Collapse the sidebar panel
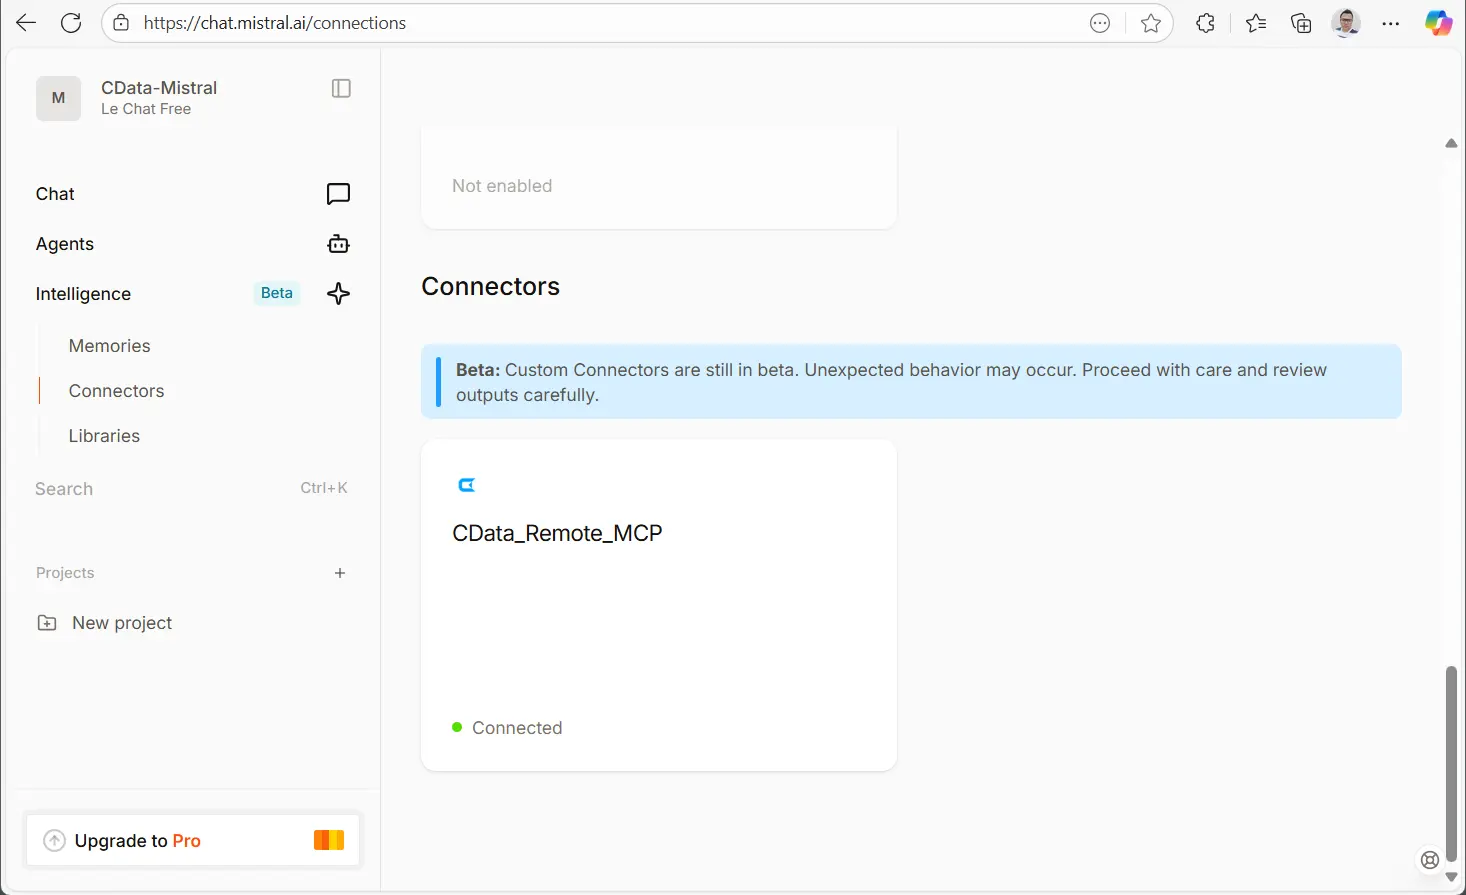Viewport: 1466px width, 895px height. tap(341, 88)
